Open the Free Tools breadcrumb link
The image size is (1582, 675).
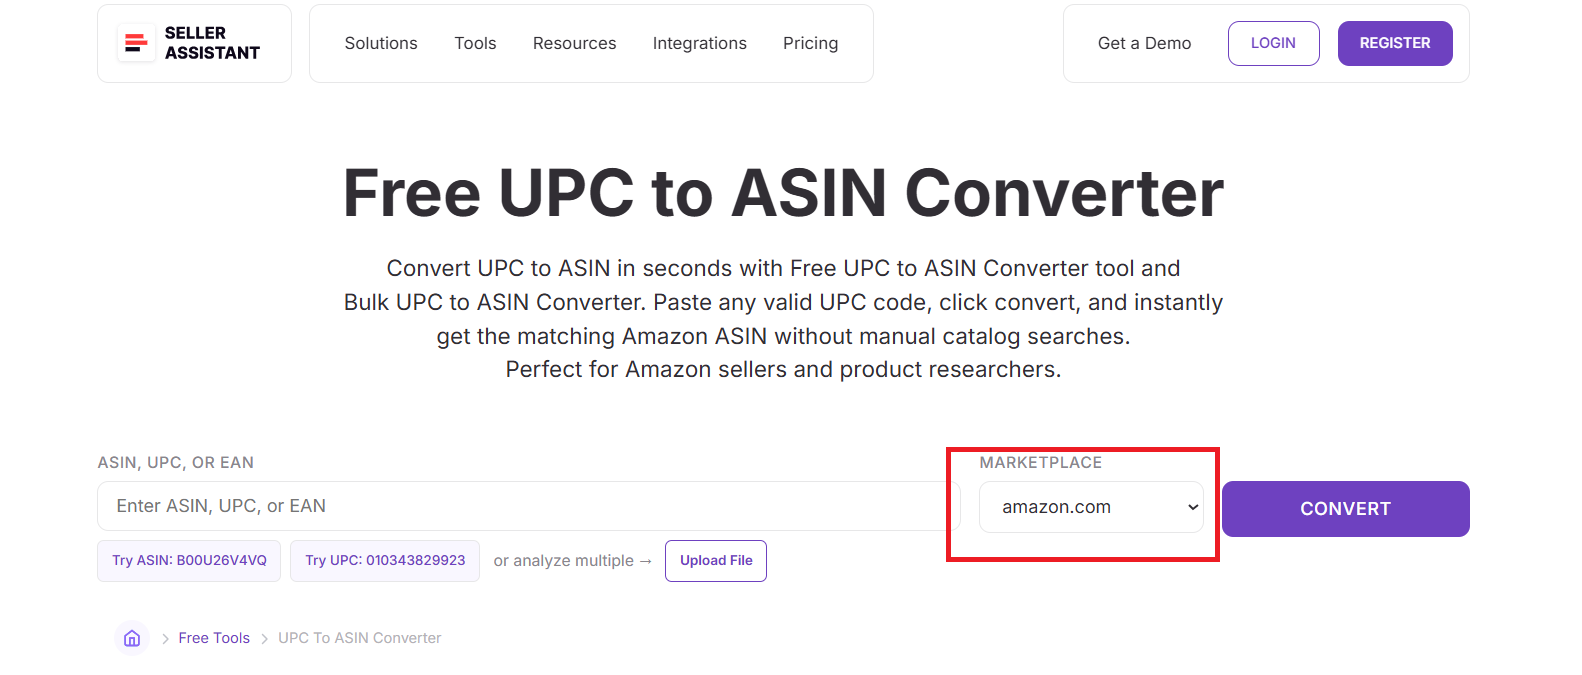(213, 637)
